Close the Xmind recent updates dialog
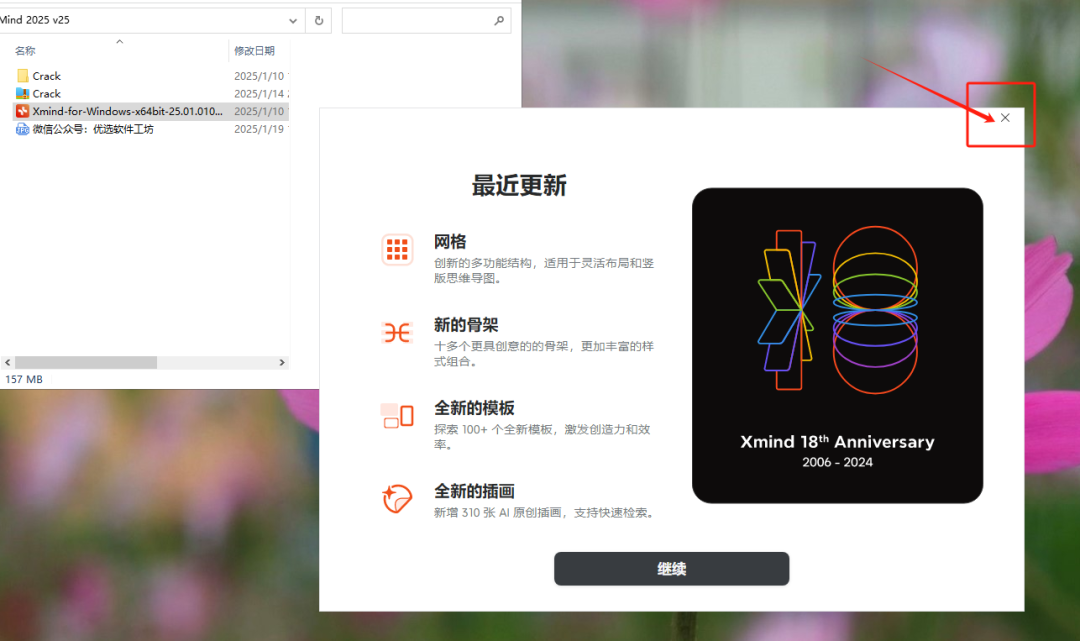Image resolution: width=1080 pixels, height=641 pixels. click(1005, 118)
